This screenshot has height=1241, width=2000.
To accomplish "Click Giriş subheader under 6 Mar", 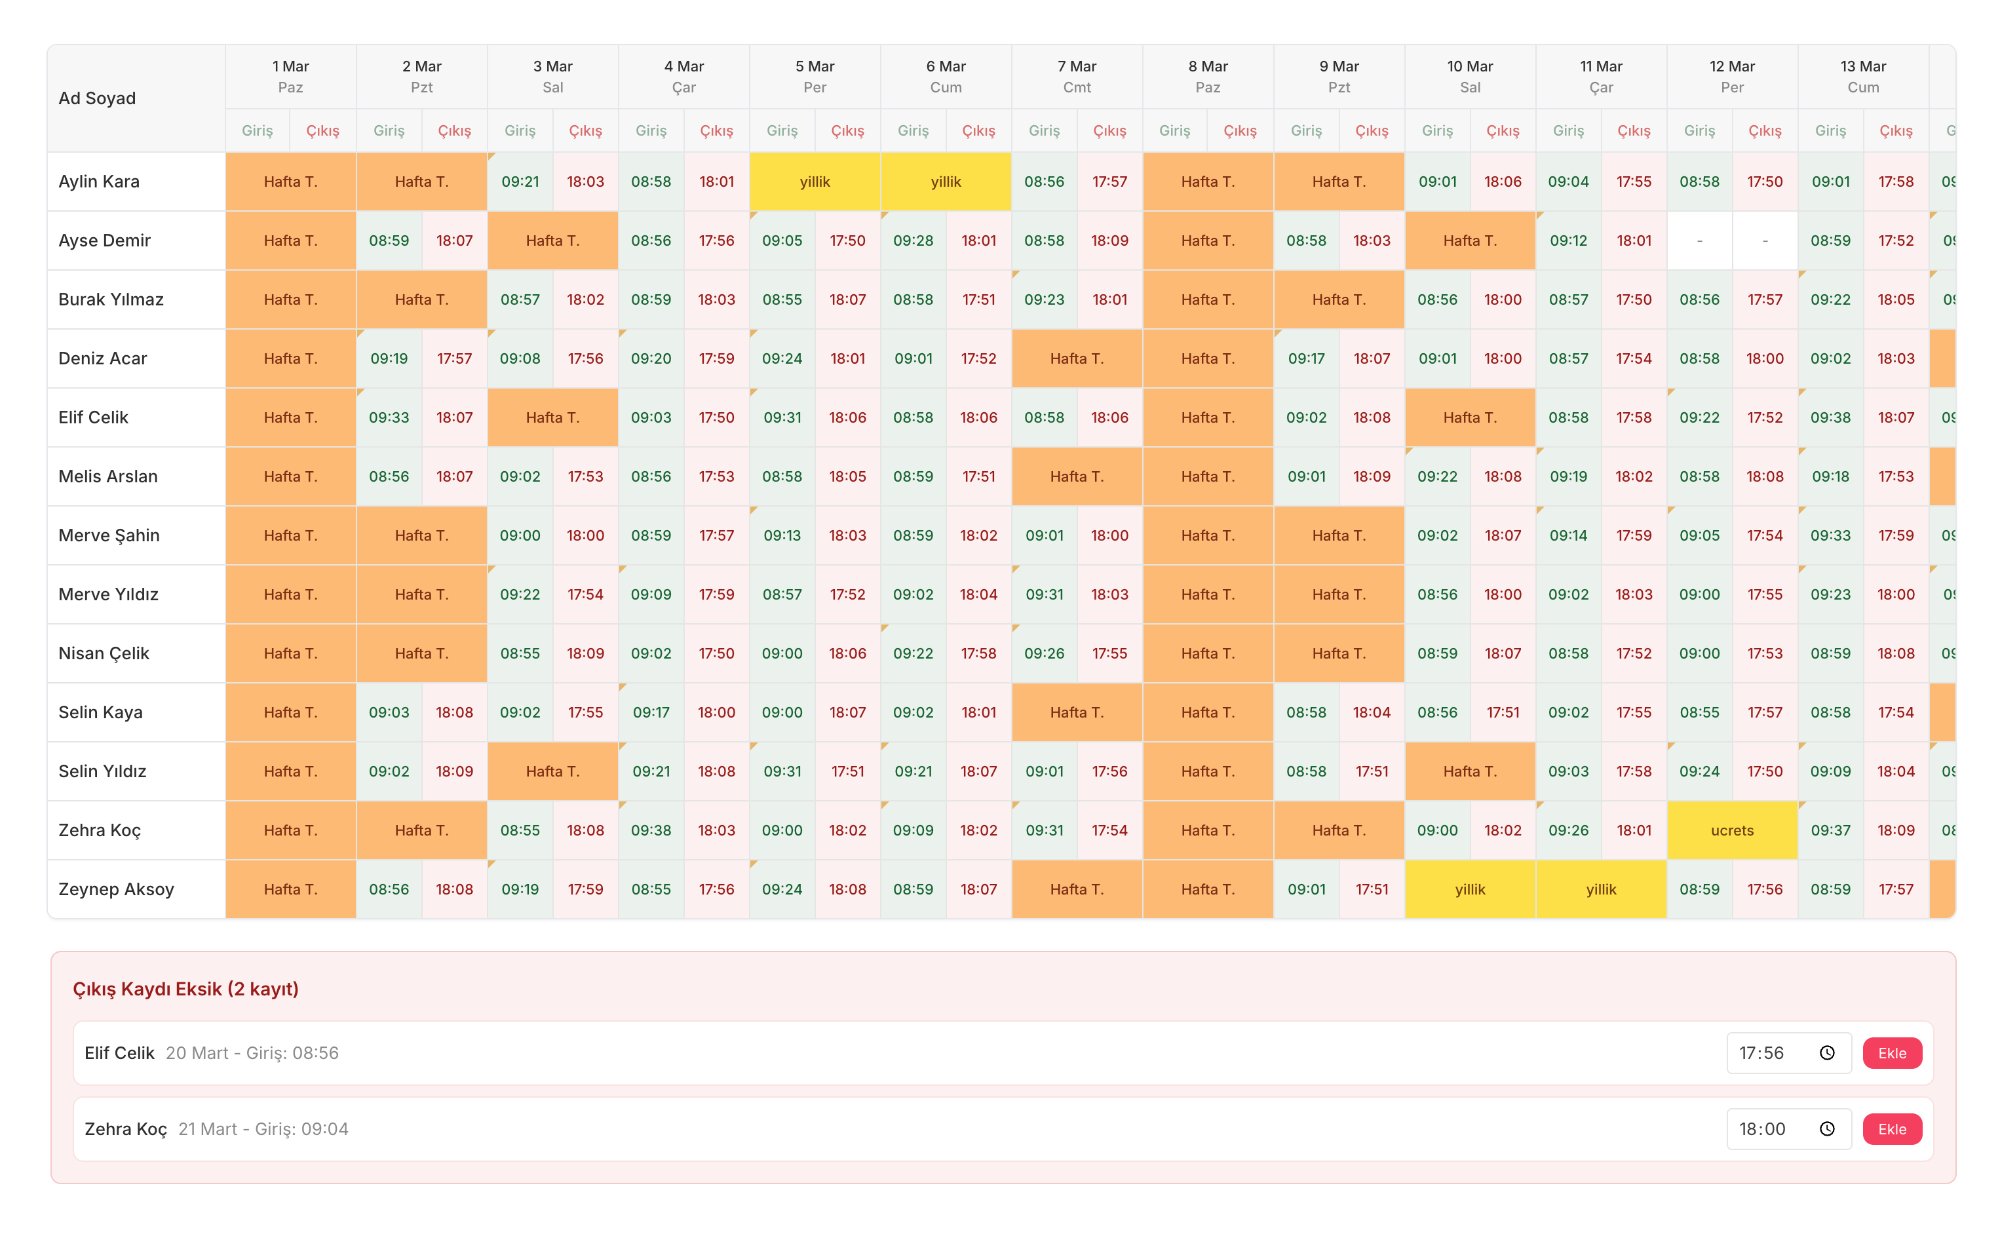I will [912, 131].
